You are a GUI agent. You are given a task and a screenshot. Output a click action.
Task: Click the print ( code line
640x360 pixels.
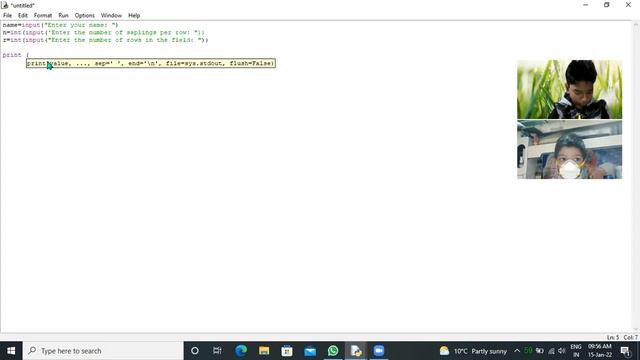pyautogui.click(x=16, y=55)
